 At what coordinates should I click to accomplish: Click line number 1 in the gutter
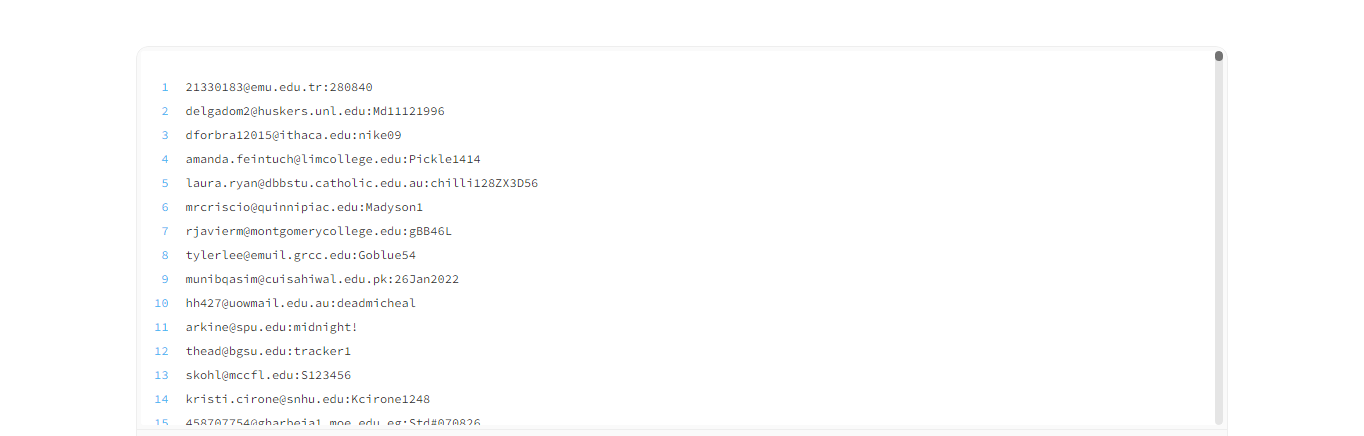(x=165, y=87)
